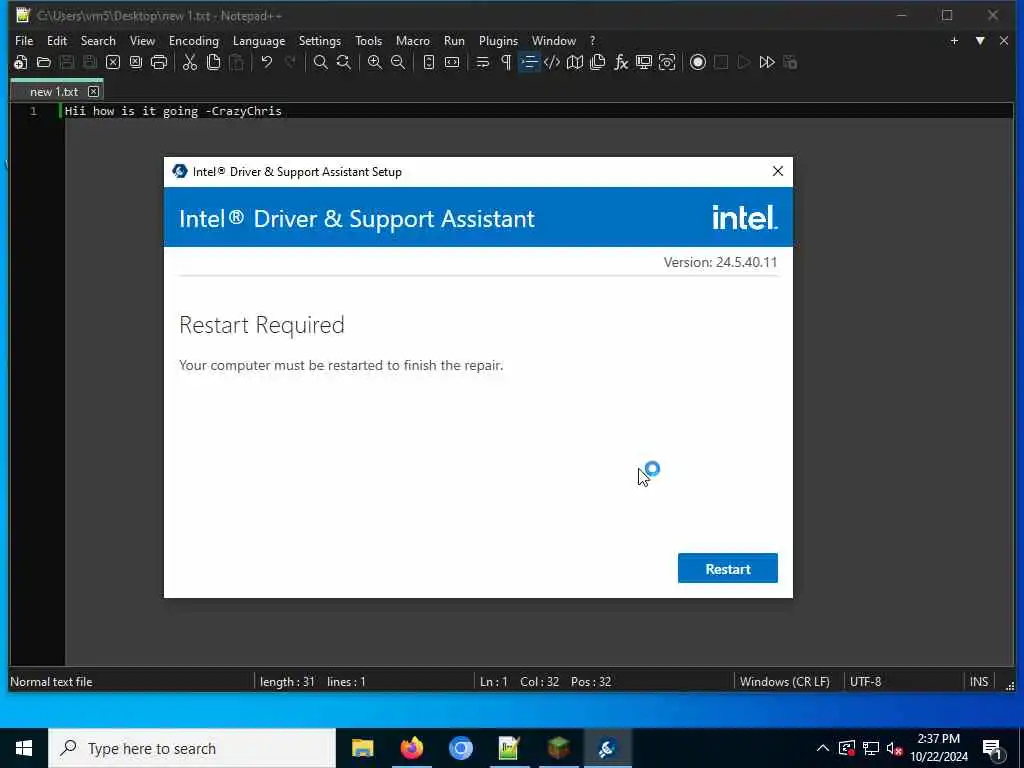Viewport: 1024px width, 768px height.
Task: Click "length : 31" in status bar
Action: (287, 681)
